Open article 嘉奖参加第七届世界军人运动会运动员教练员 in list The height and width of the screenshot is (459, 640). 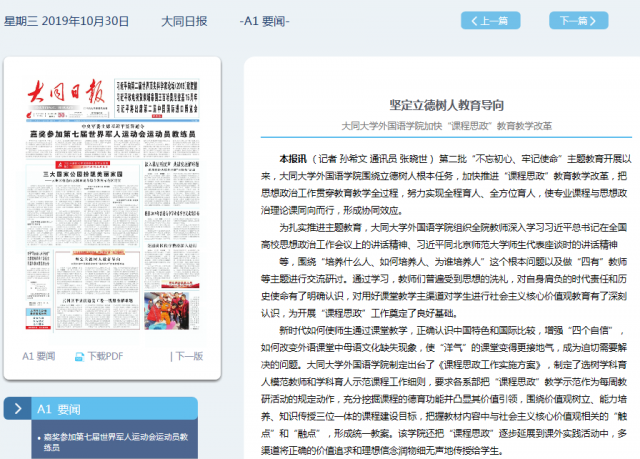[x=116, y=442]
